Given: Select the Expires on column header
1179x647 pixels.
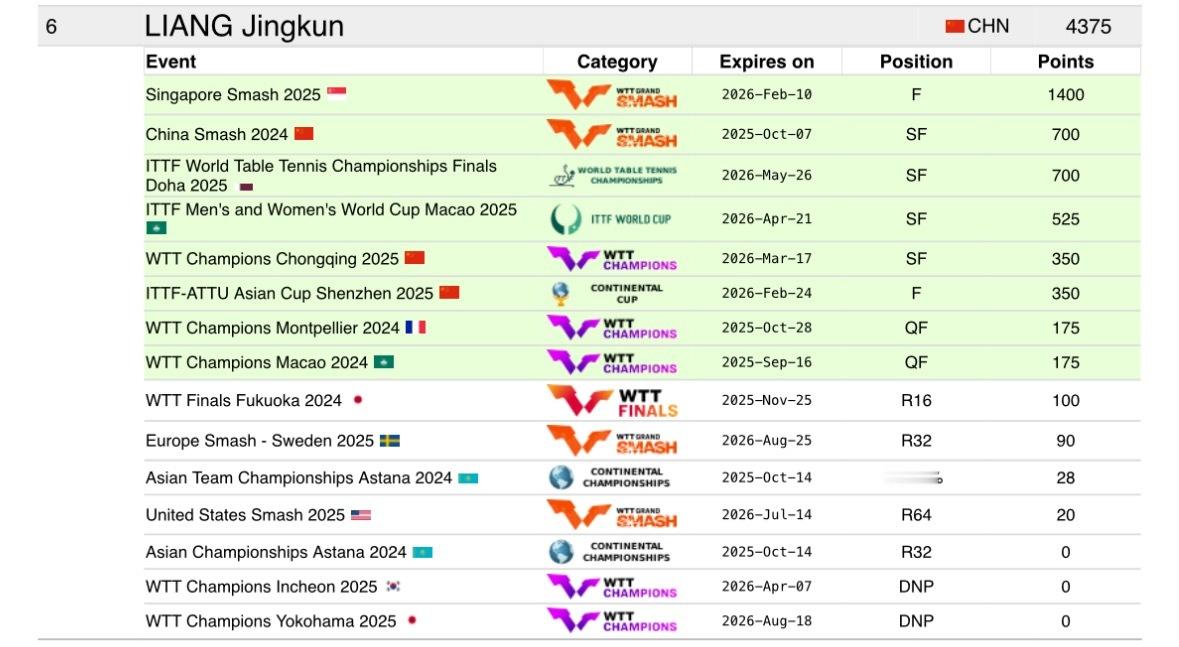Looking at the screenshot, I should (x=766, y=62).
